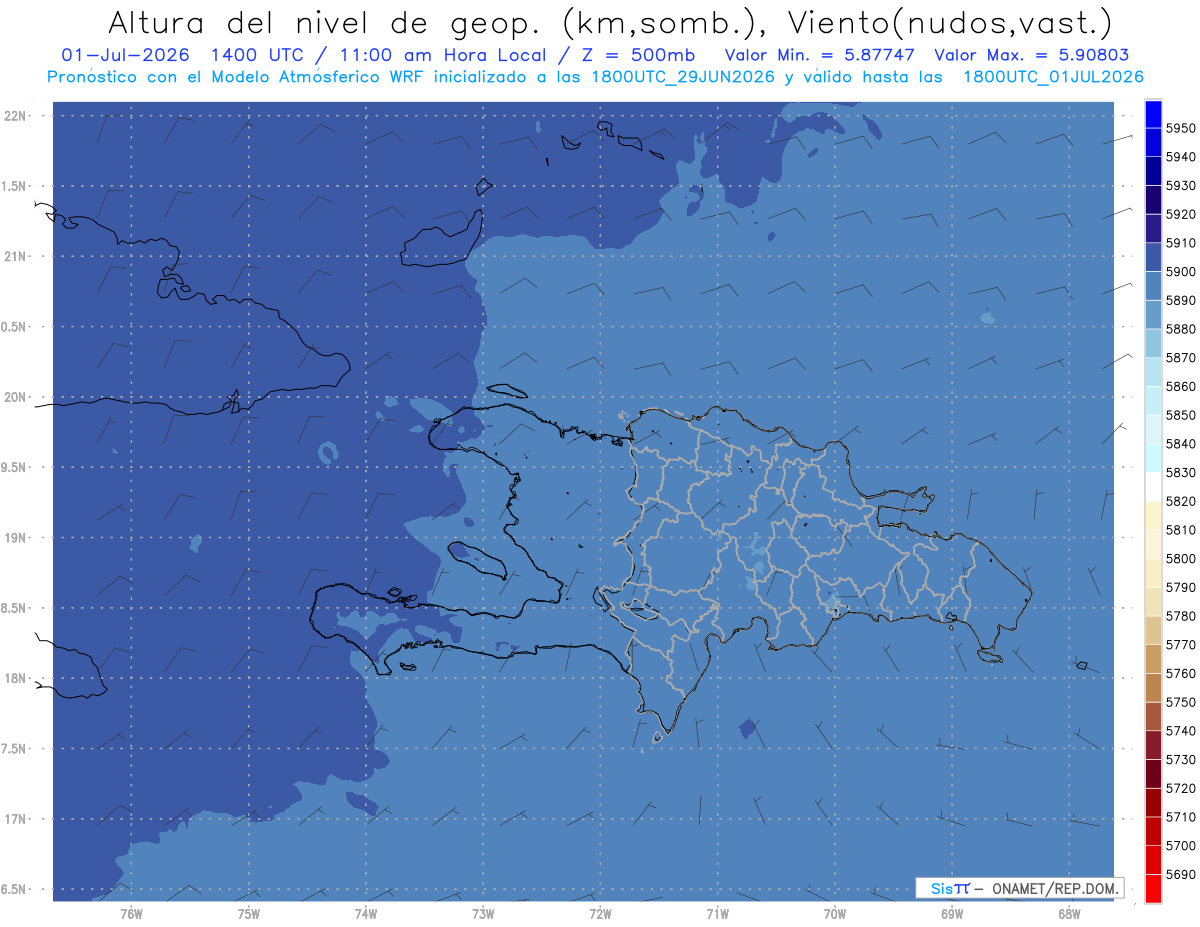This screenshot has width=1200, height=927.
Task: Click the '1800UTC_01JUL2026' valid-until time
Action: [1053, 77]
